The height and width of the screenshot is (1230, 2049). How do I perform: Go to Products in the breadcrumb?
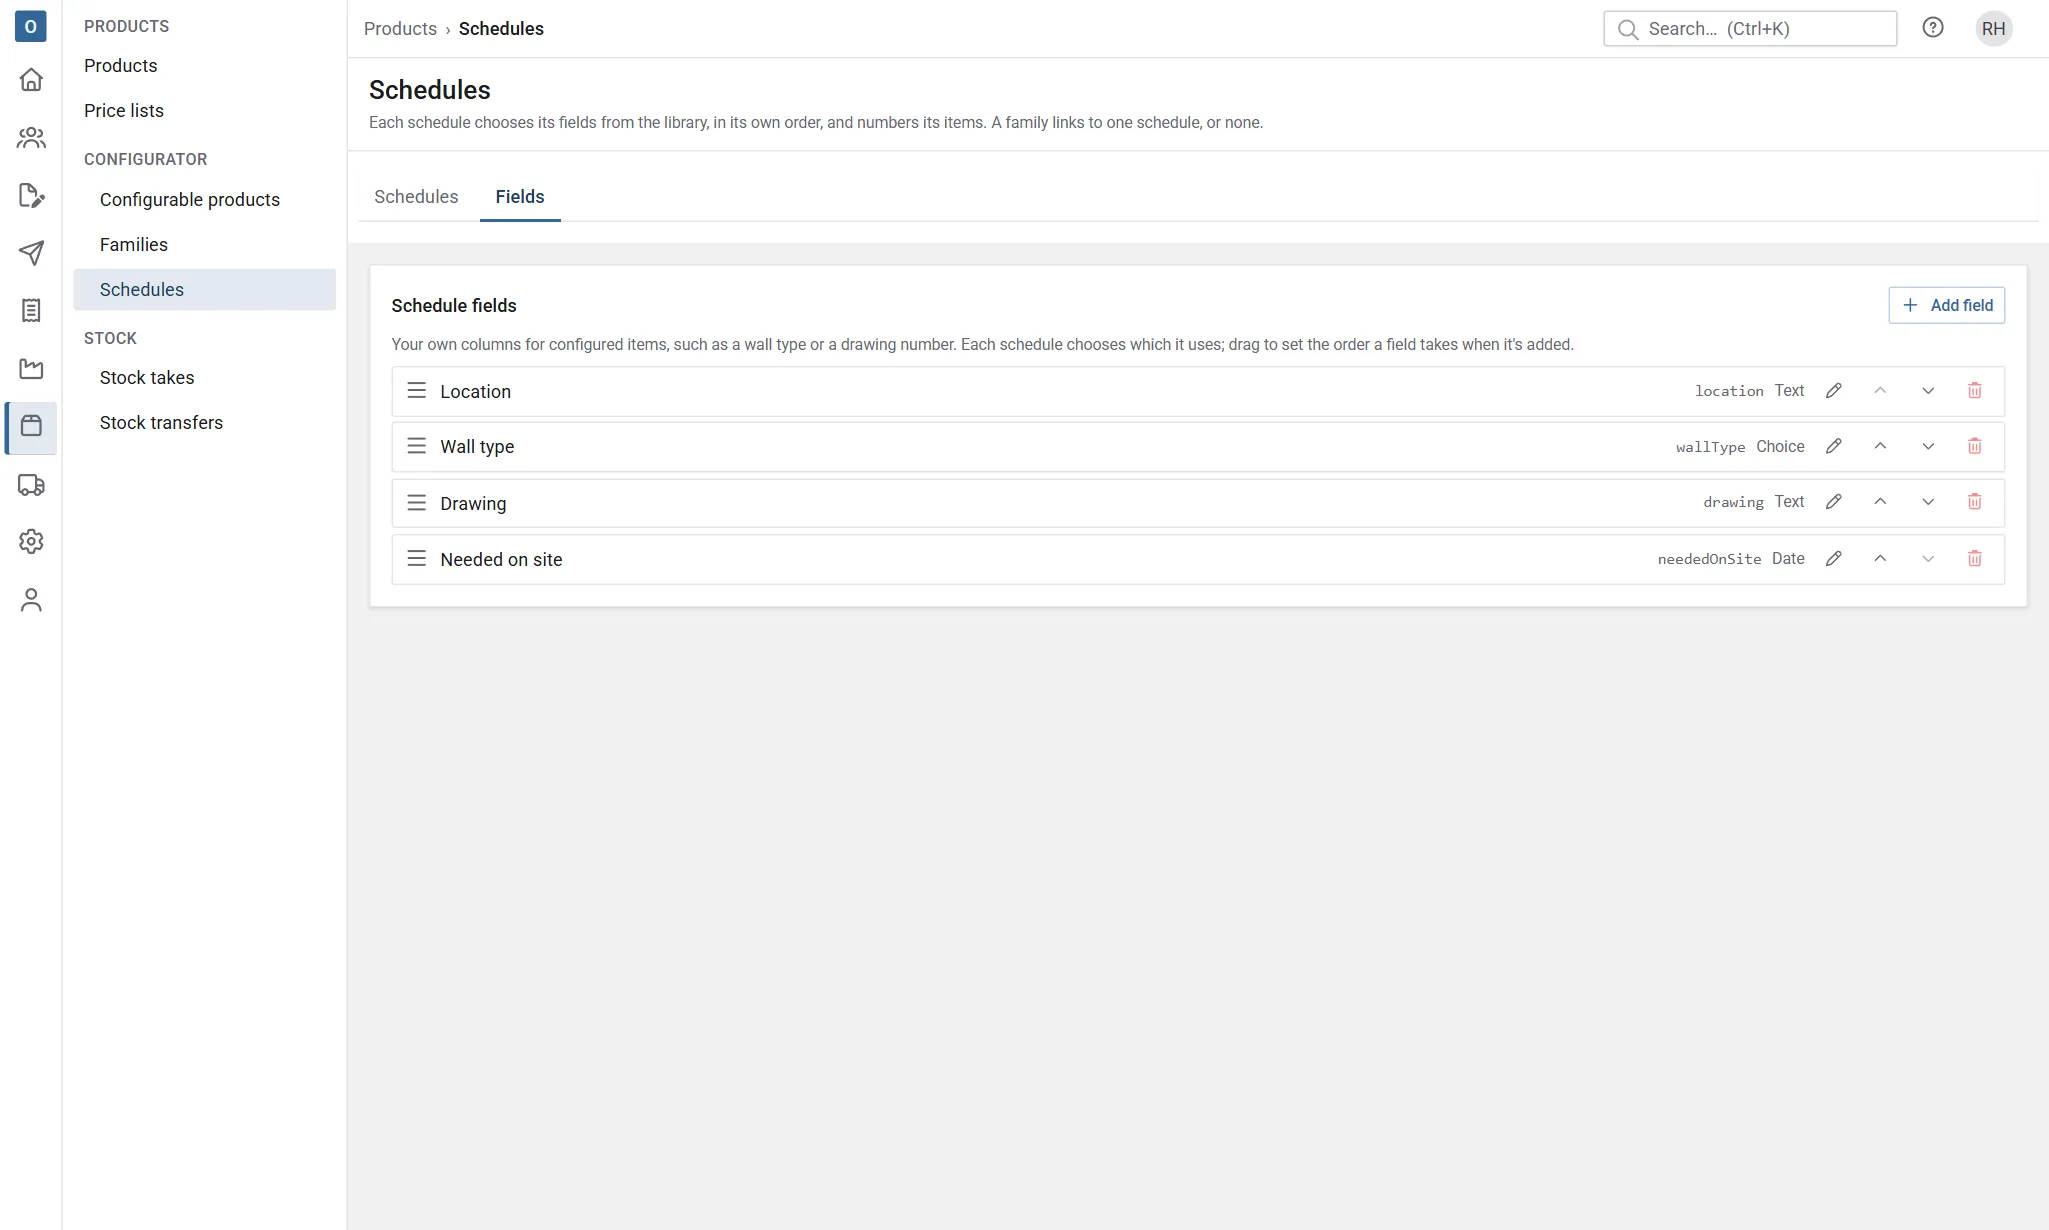400,29
